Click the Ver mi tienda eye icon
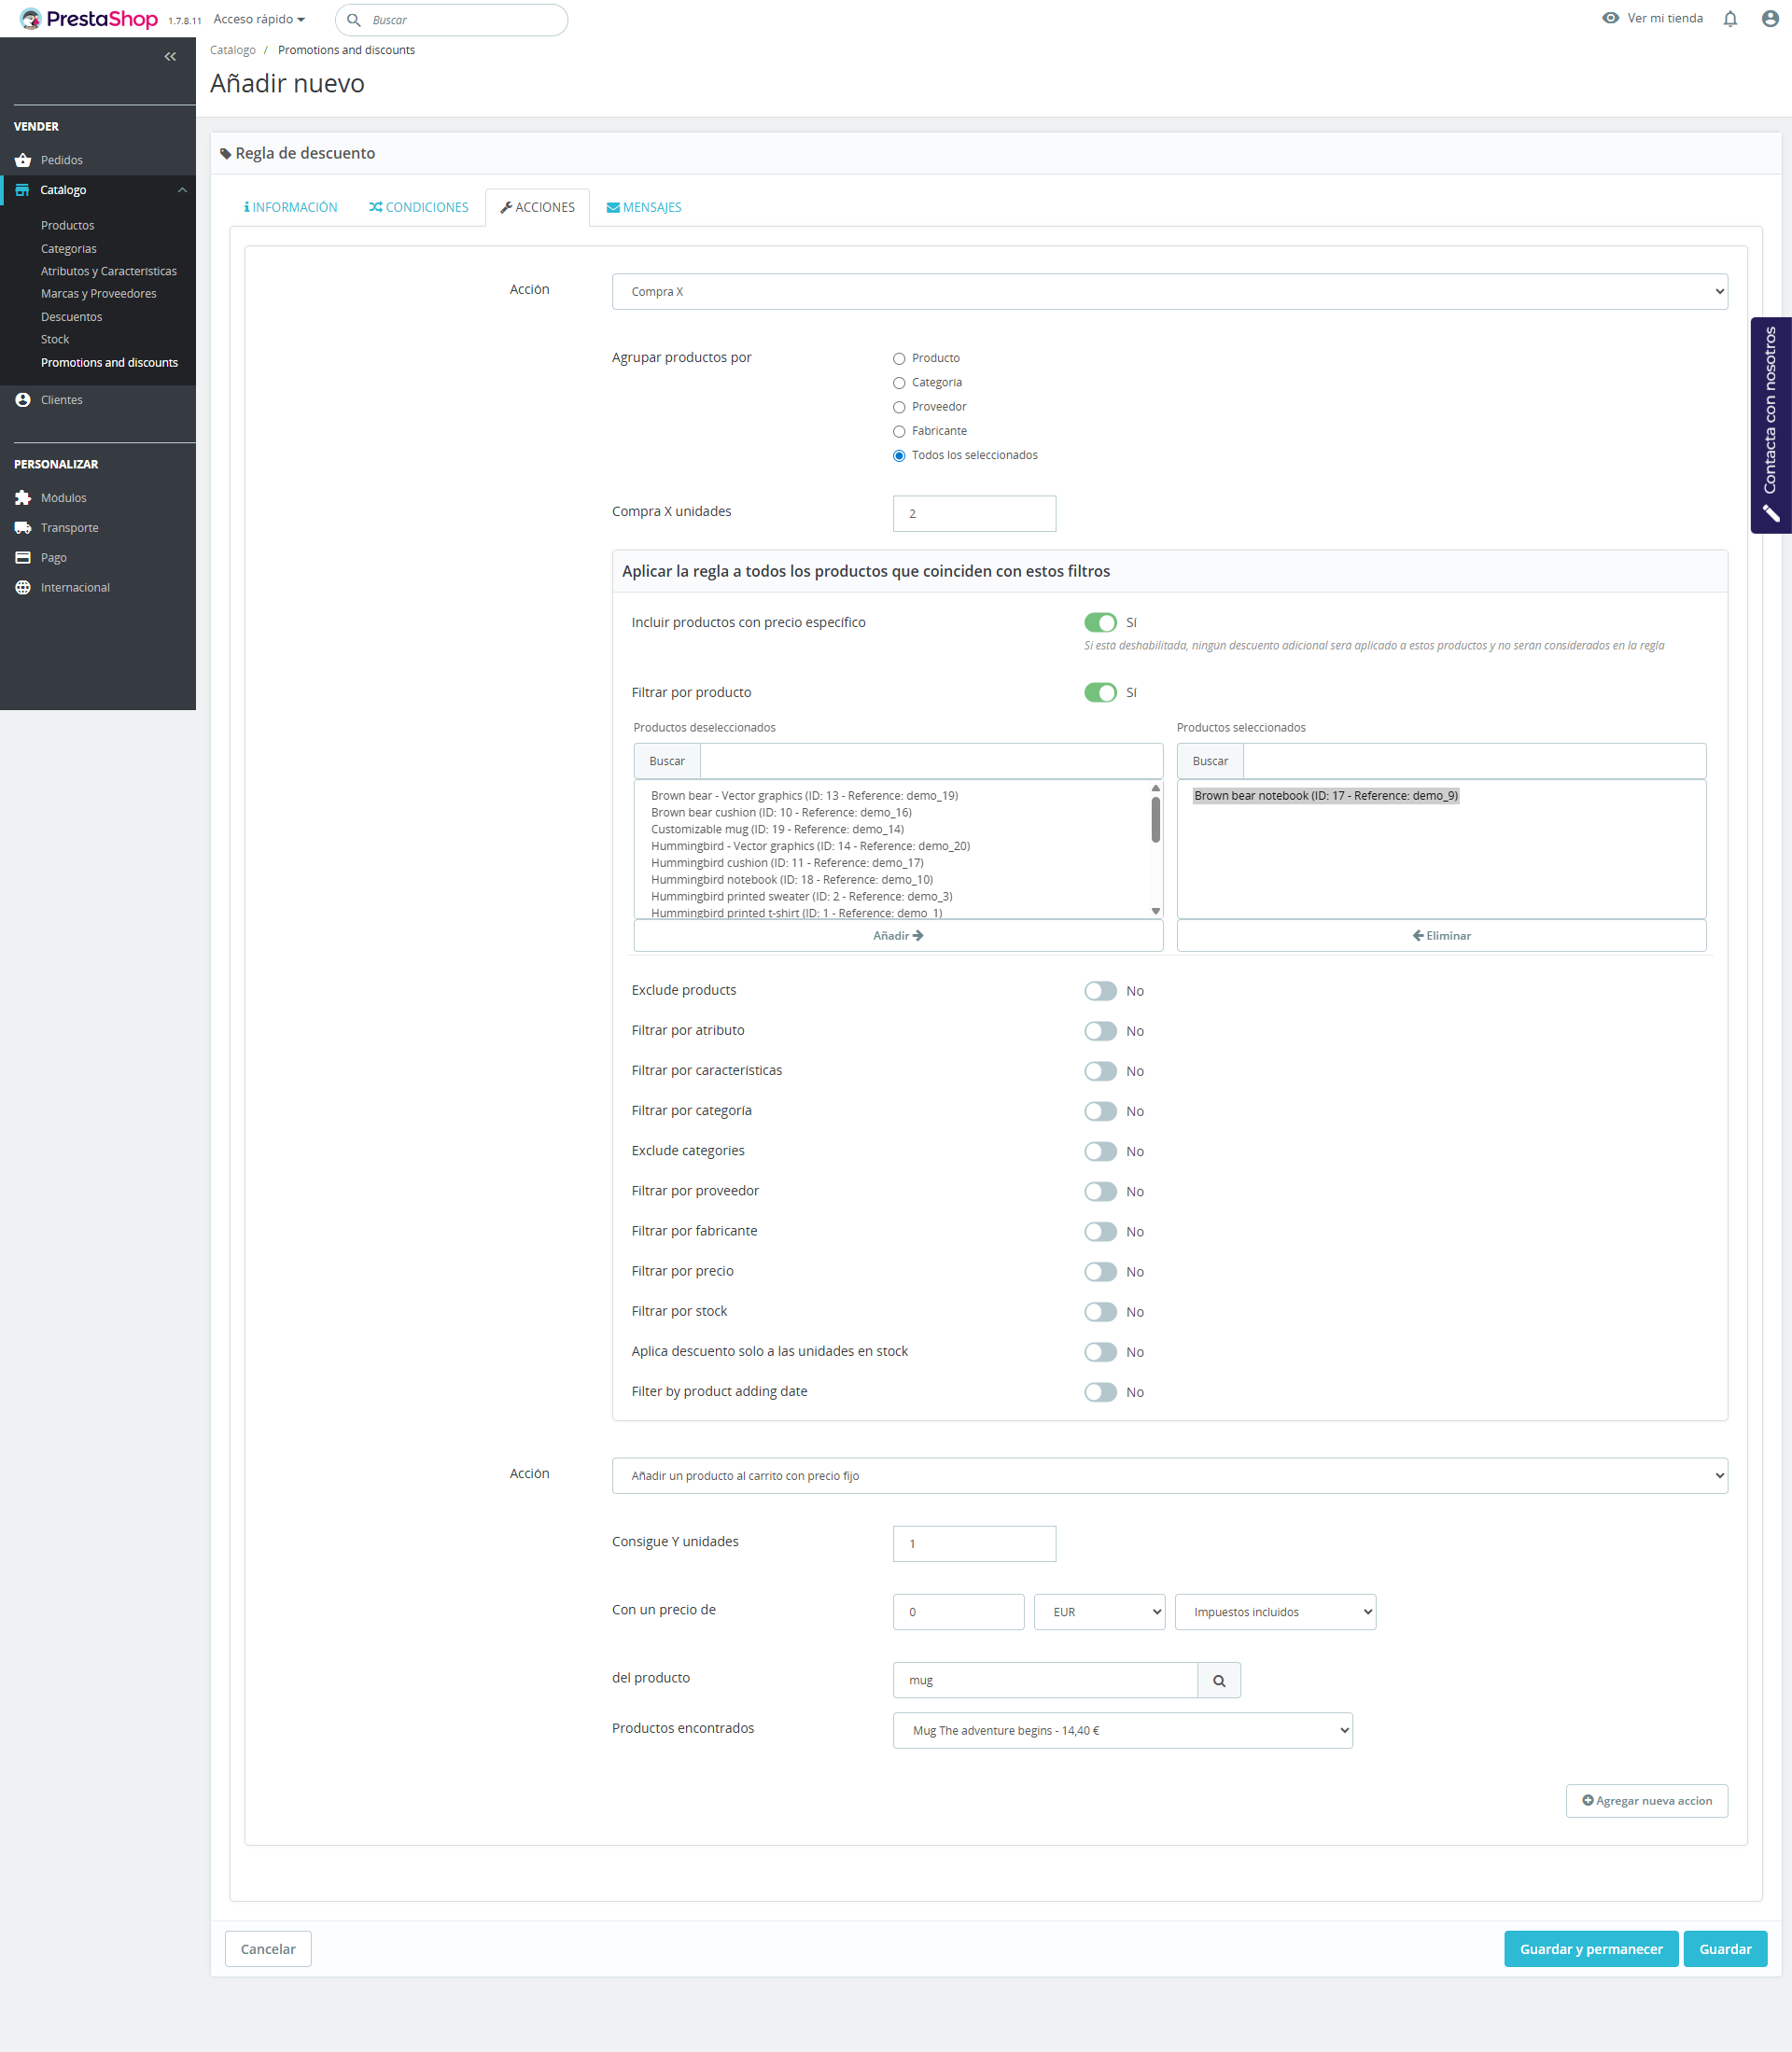This screenshot has height=2052, width=1792. [x=1610, y=18]
